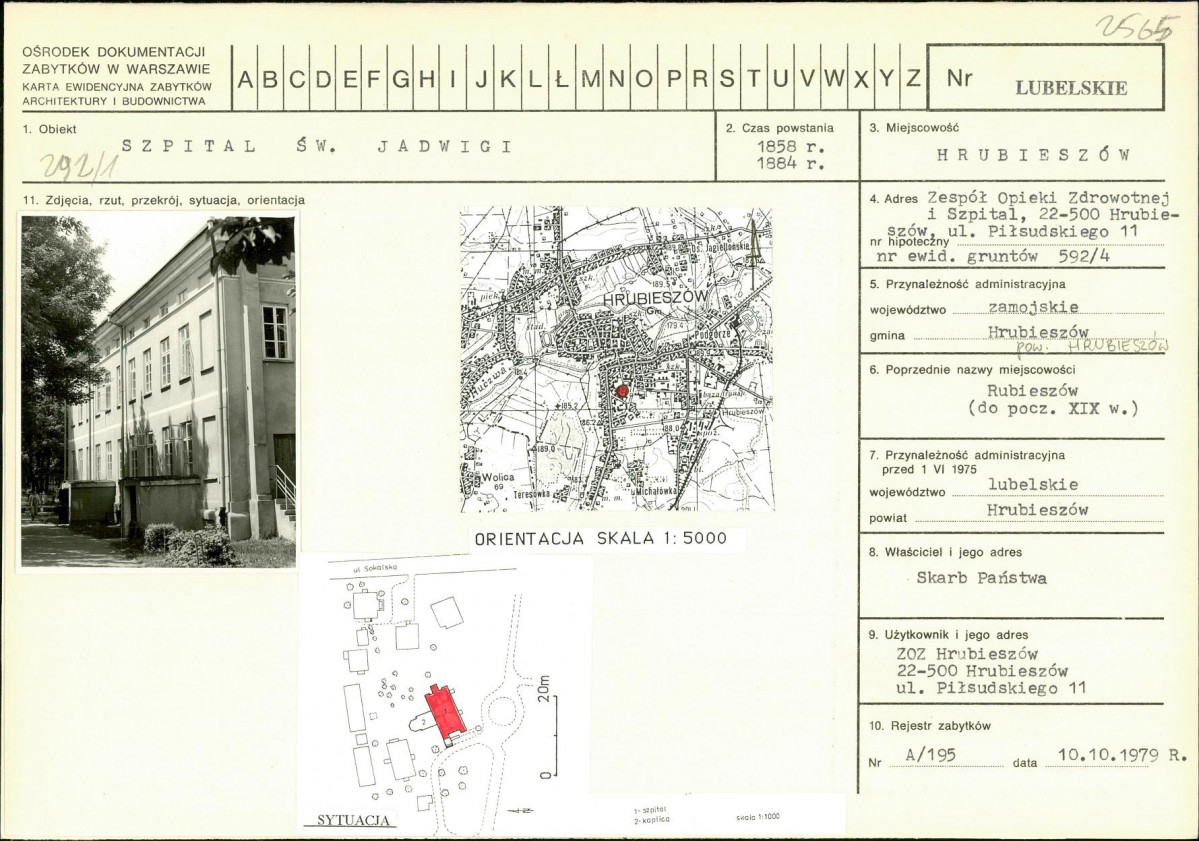Click the 20m scale bar on the site plan

tap(549, 726)
